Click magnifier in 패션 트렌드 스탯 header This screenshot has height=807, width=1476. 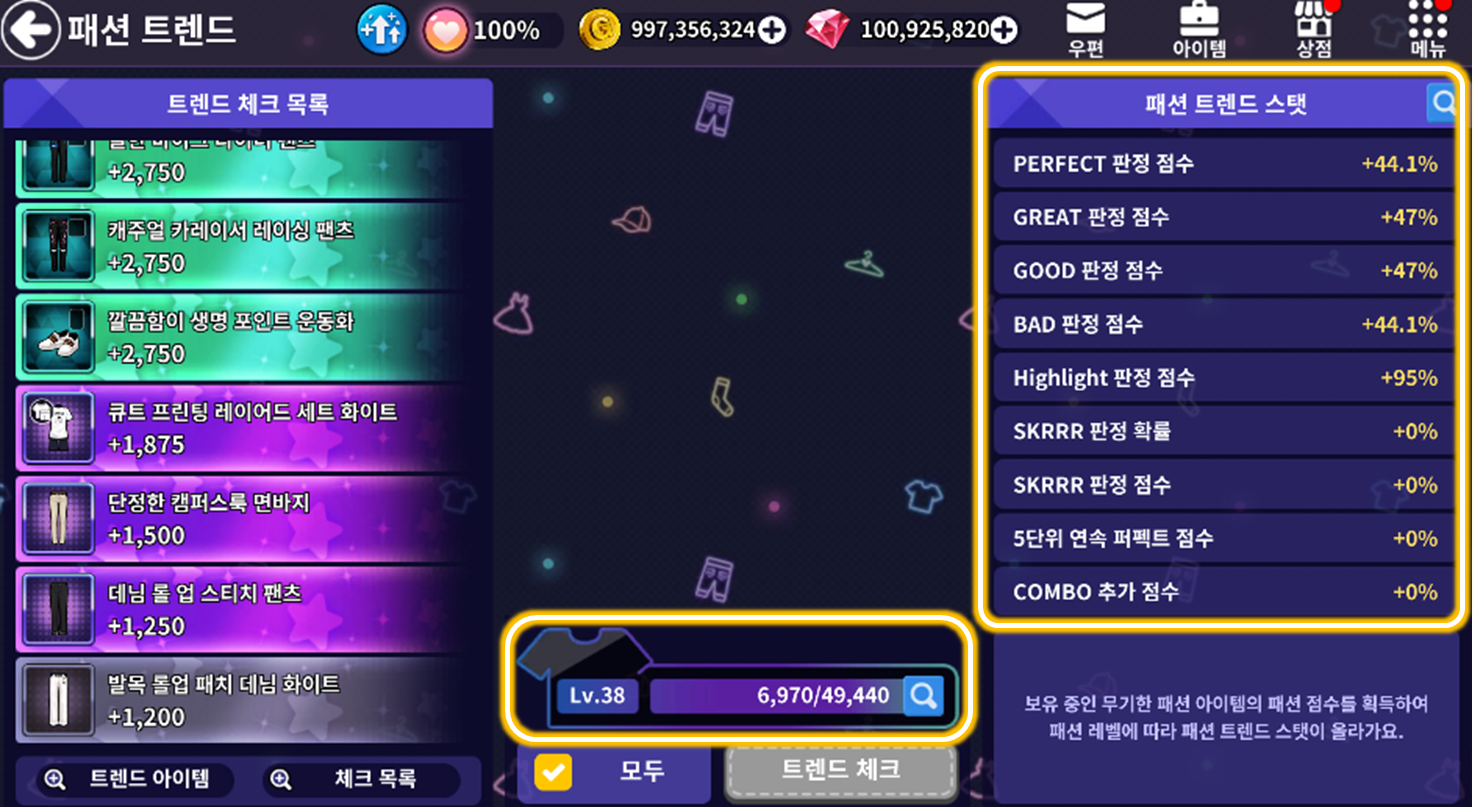[1441, 102]
